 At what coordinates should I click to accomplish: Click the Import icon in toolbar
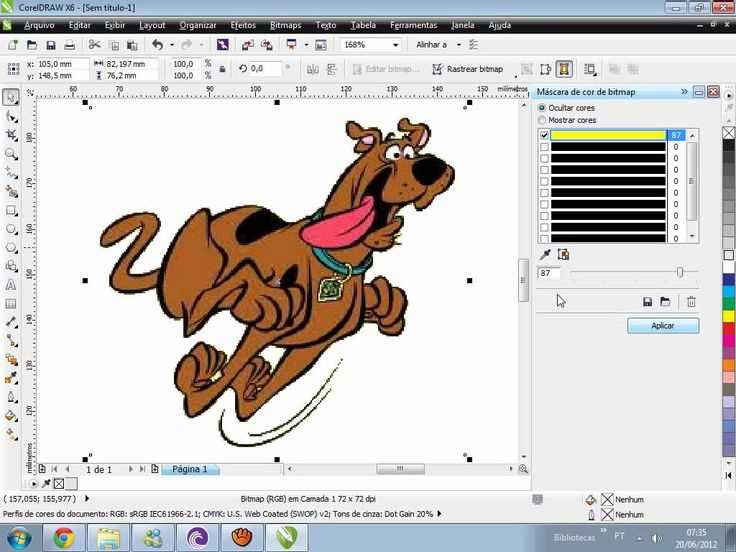click(x=247, y=45)
